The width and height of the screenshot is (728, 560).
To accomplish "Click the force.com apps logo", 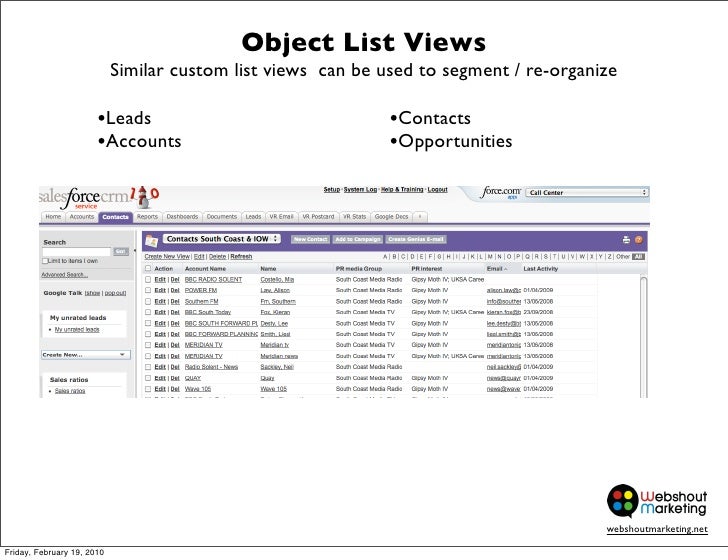I will tap(501, 193).
